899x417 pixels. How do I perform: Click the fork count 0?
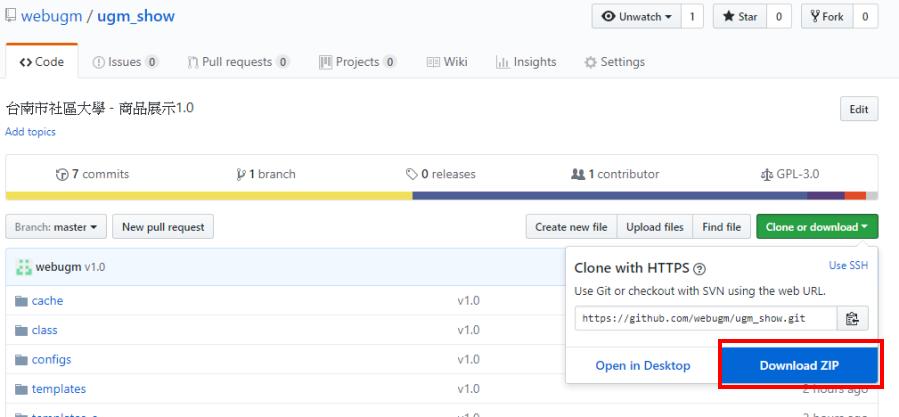pos(865,17)
